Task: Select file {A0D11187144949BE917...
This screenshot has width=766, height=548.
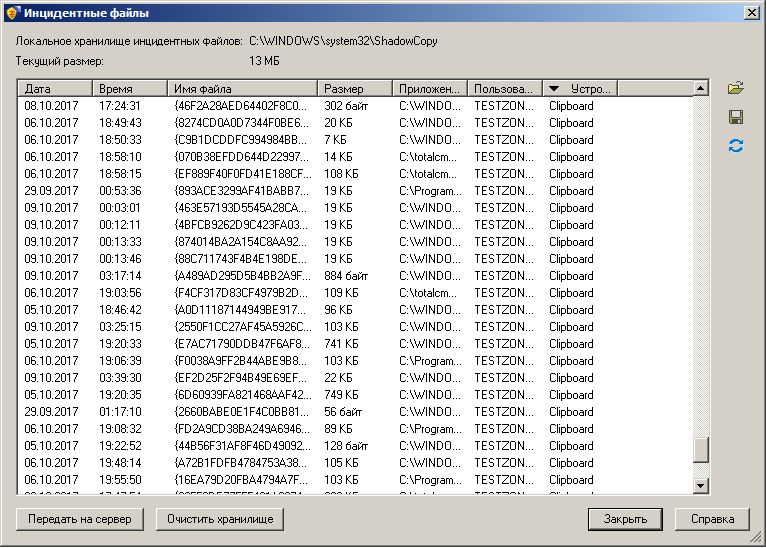Action: pyautogui.click(x=240, y=310)
